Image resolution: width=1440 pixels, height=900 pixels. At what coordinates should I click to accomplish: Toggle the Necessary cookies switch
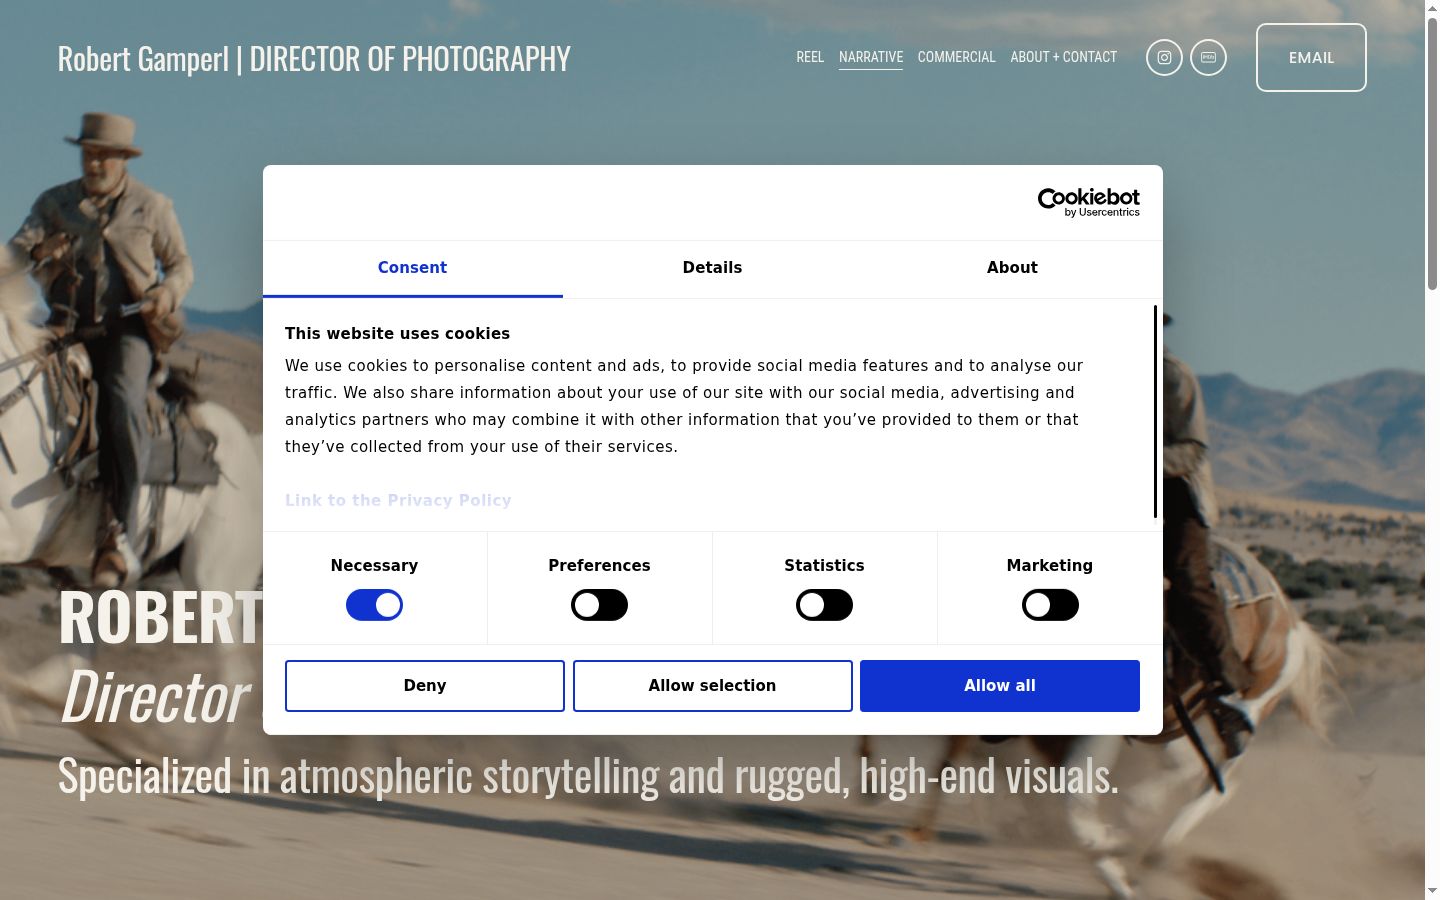pos(374,605)
